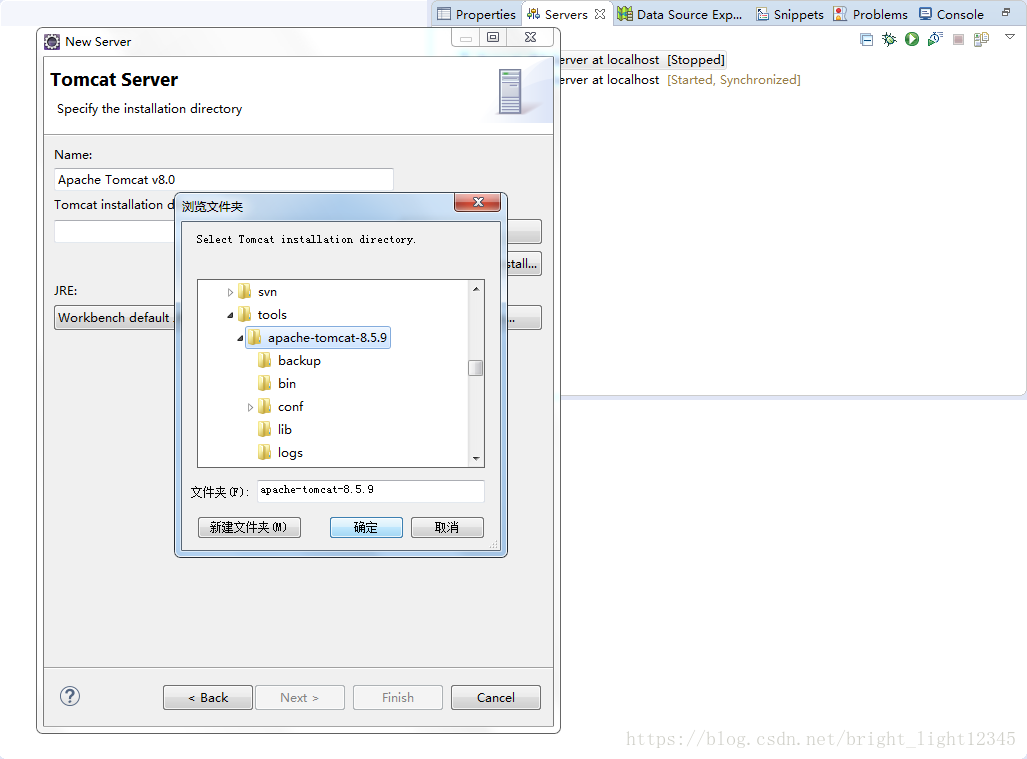Select the Started, Synchronized server entry
This screenshot has height=759, width=1027.
click(681, 80)
